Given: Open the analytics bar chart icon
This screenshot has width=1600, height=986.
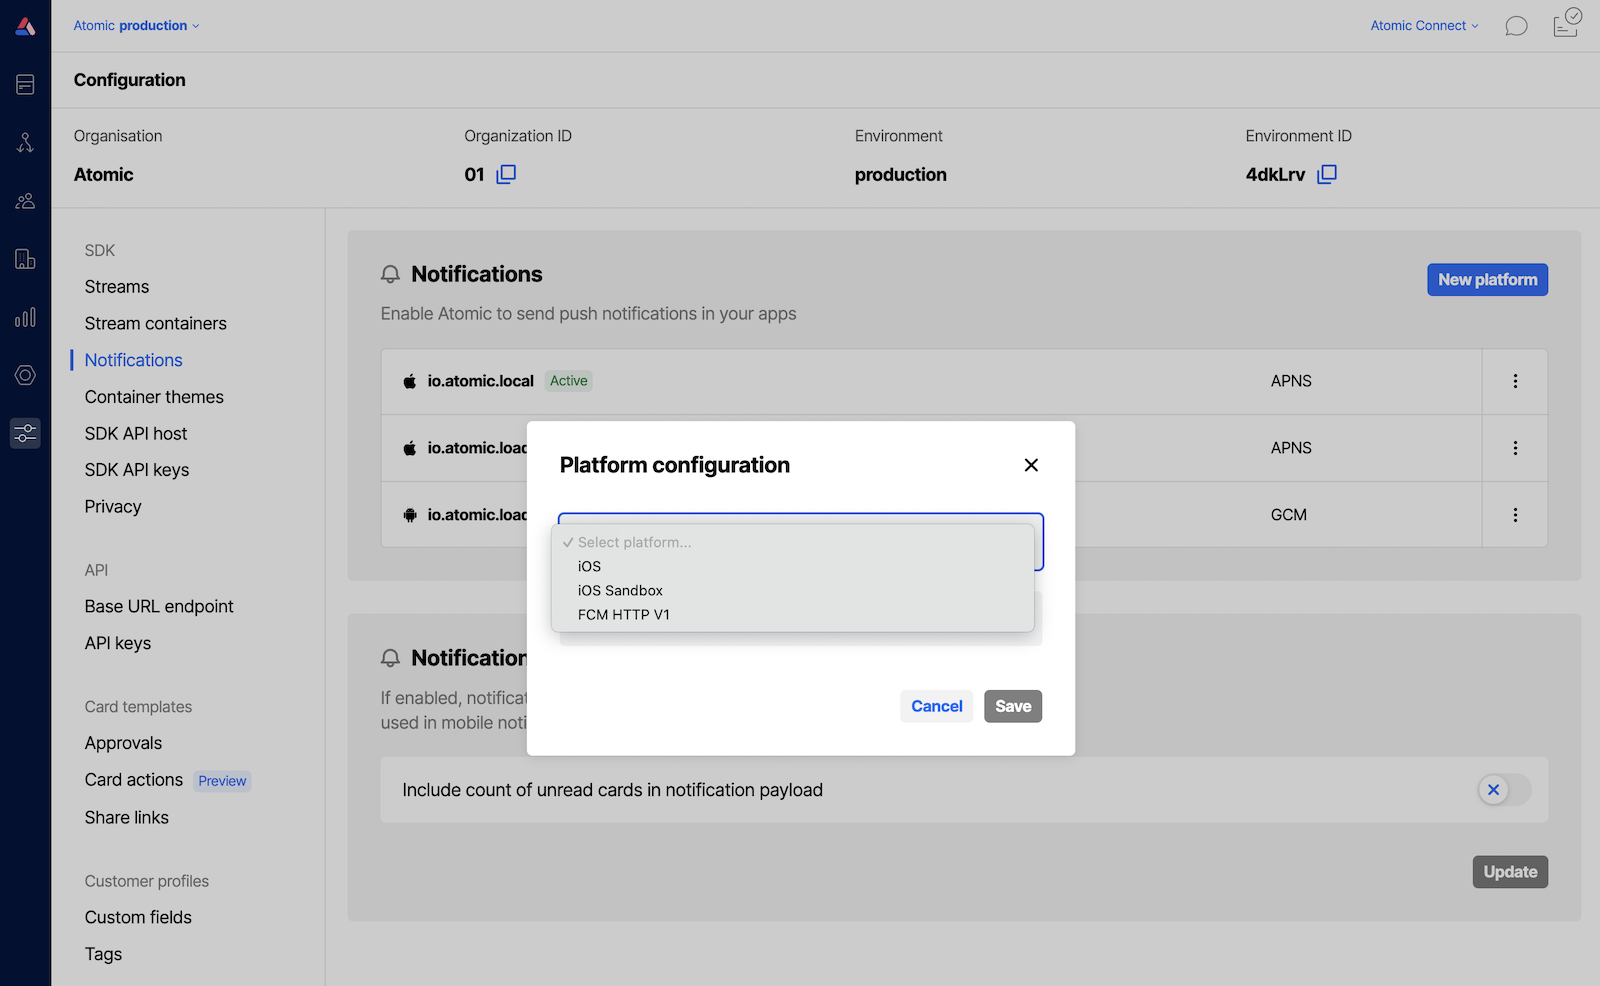Looking at the screenshot, I should pyautogui.click(x=25, y=317).
